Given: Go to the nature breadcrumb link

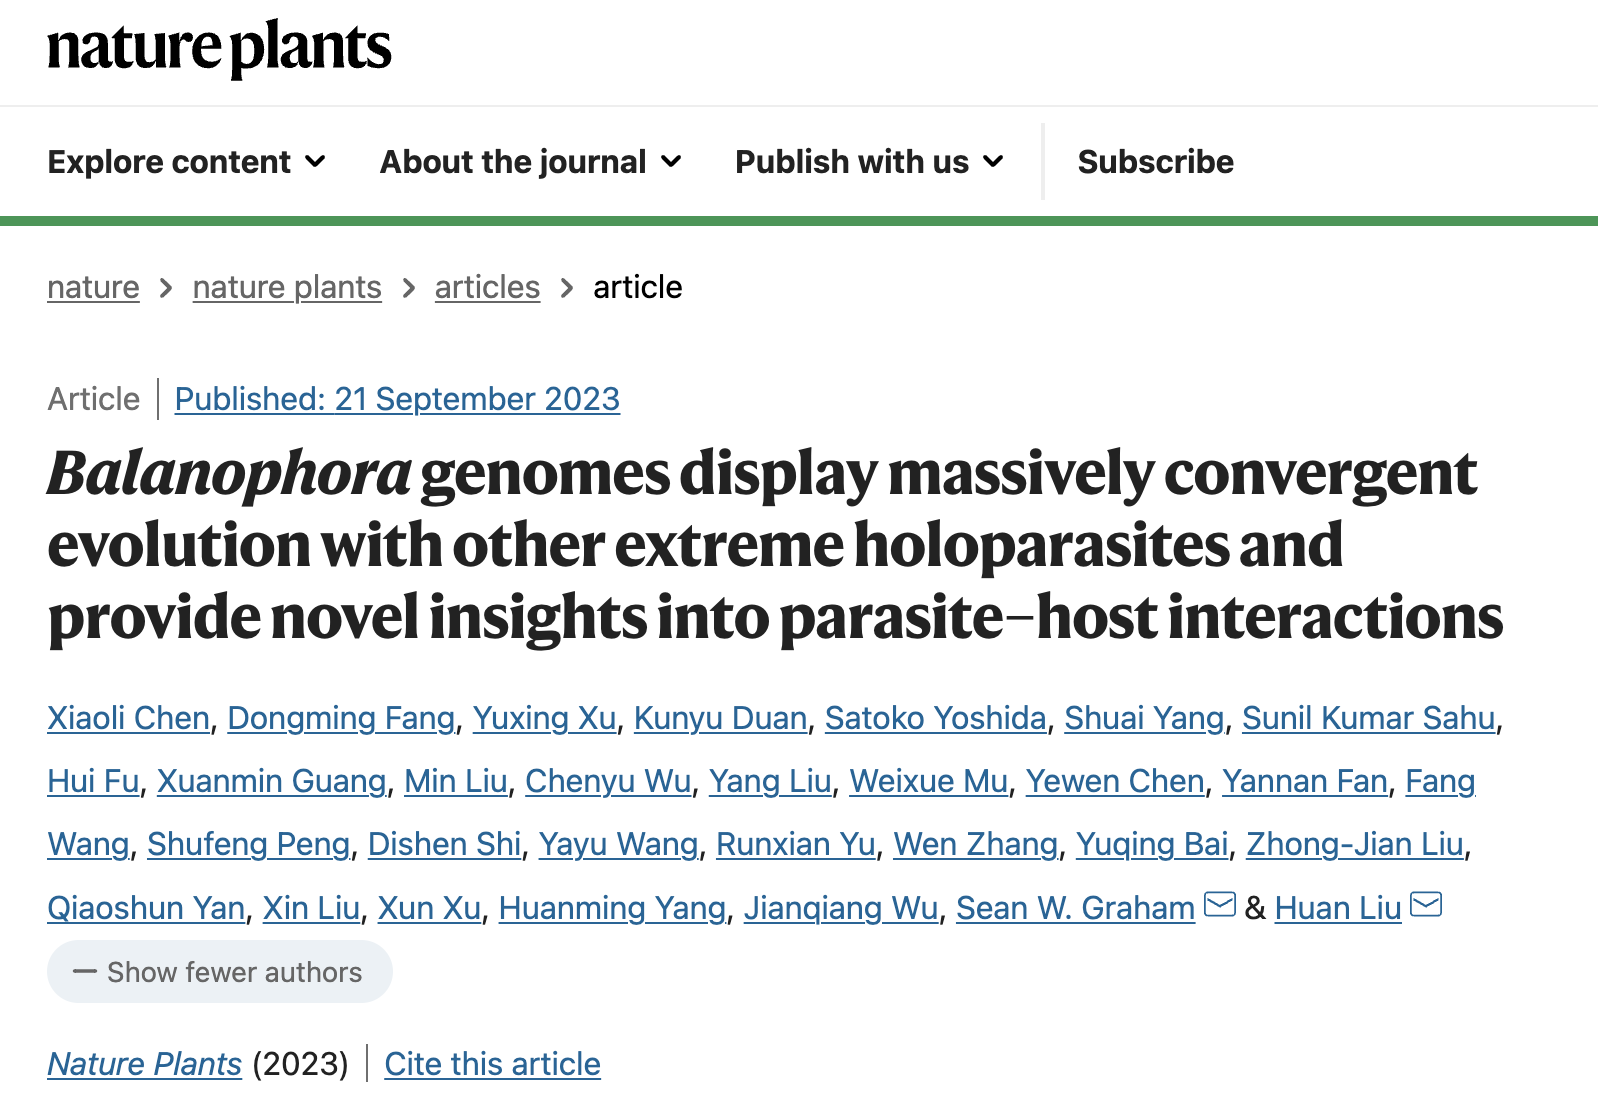Looking at the screenshot, I should click(x=93, y=288).
